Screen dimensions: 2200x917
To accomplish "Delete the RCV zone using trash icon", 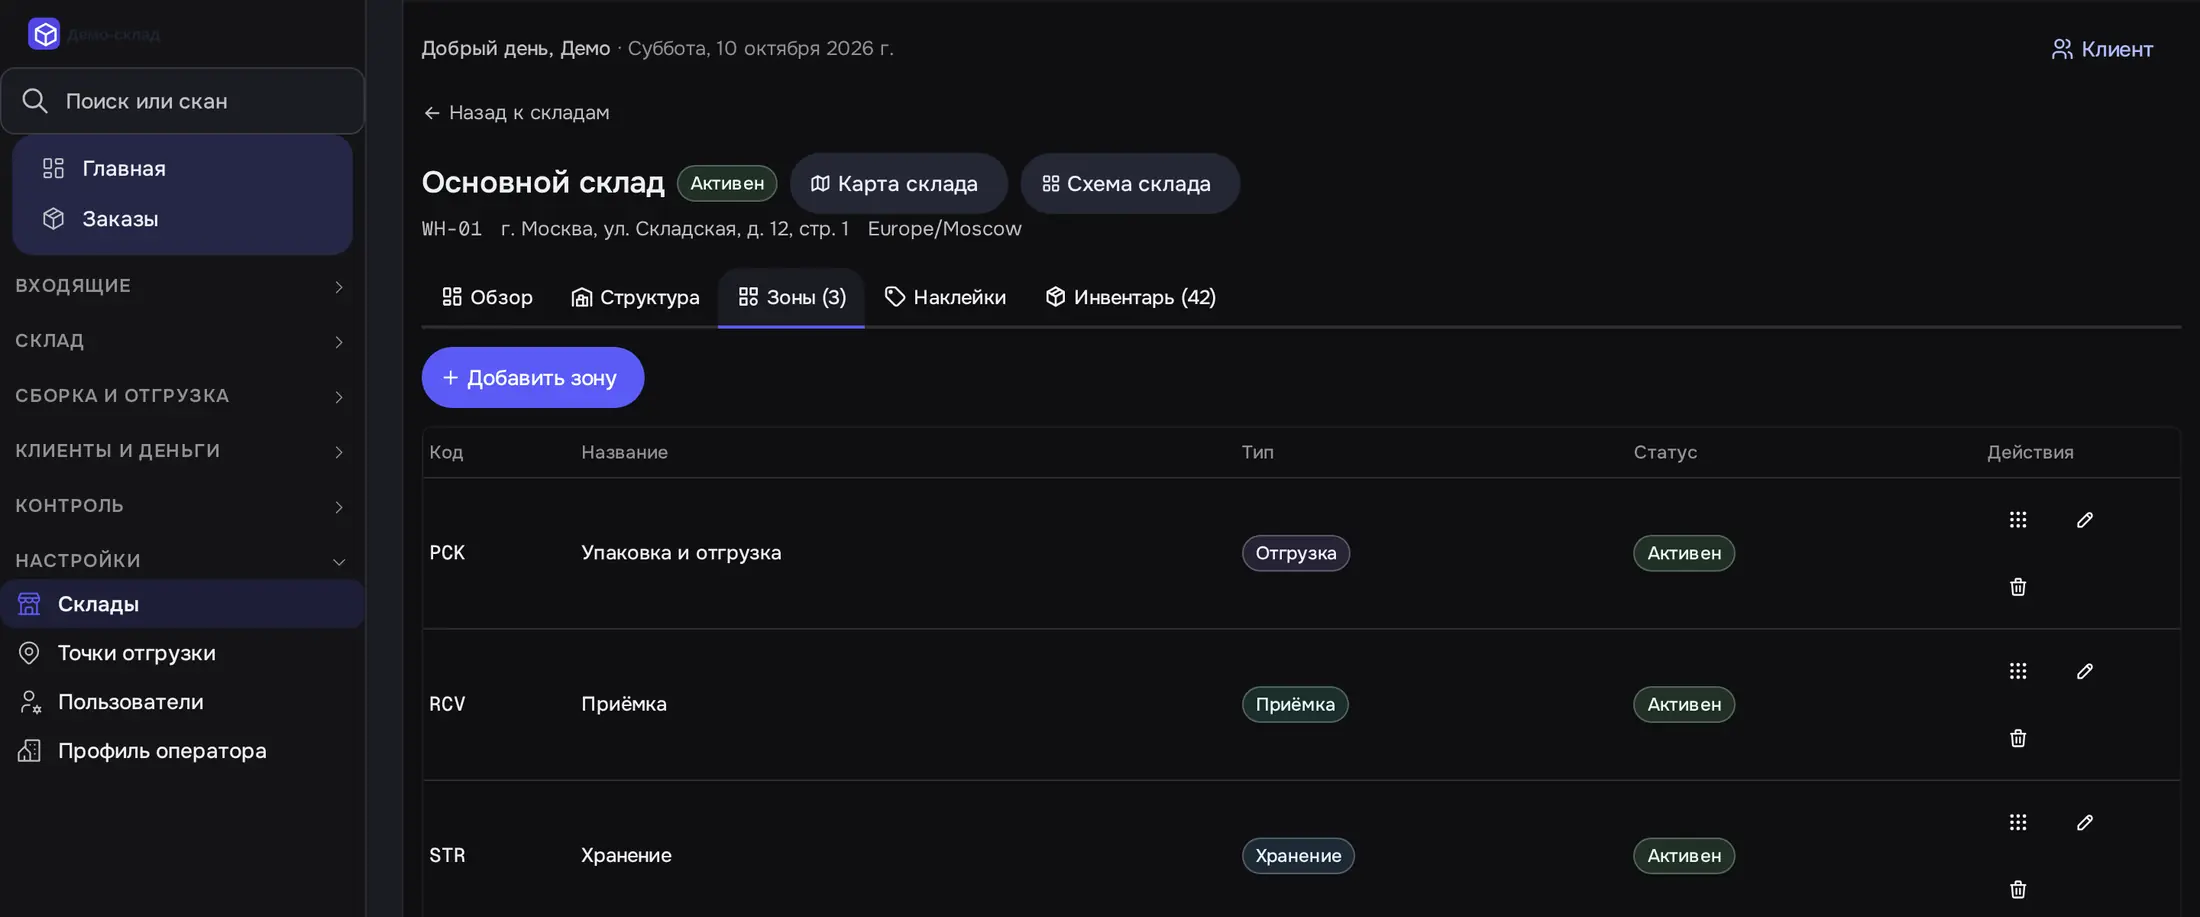I will click(x=2018, y=738).
